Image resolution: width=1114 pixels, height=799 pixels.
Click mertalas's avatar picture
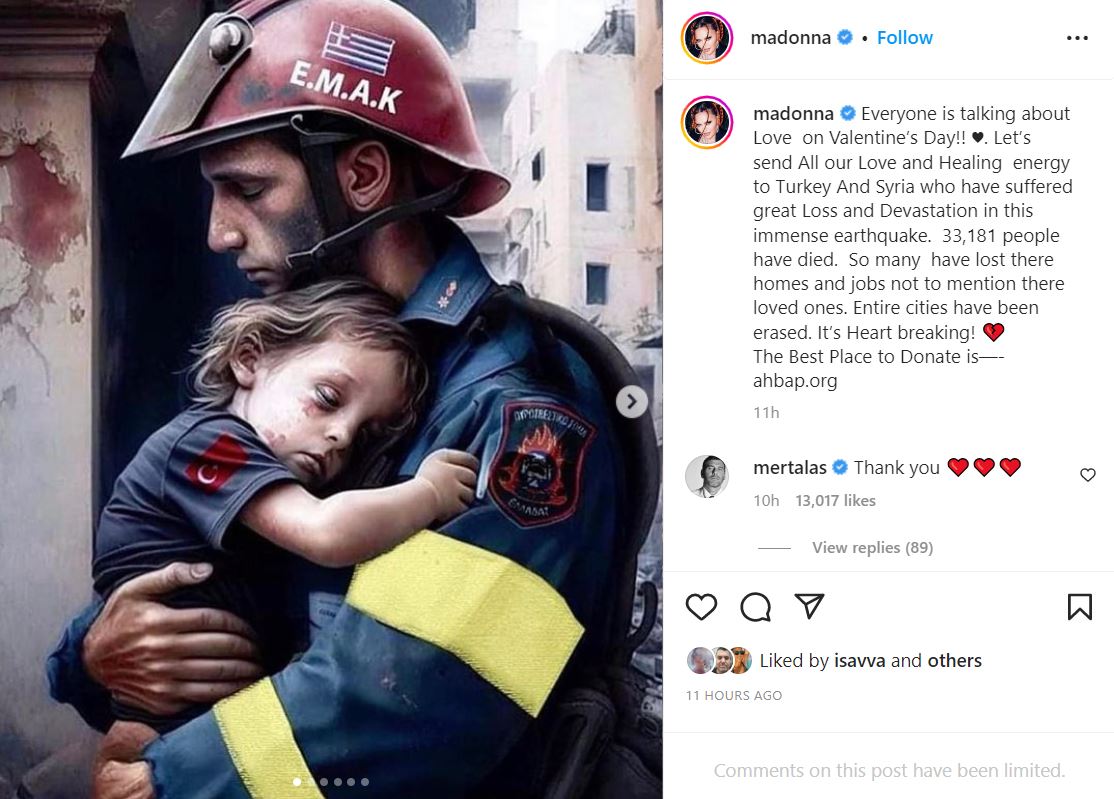pos(707,476)
